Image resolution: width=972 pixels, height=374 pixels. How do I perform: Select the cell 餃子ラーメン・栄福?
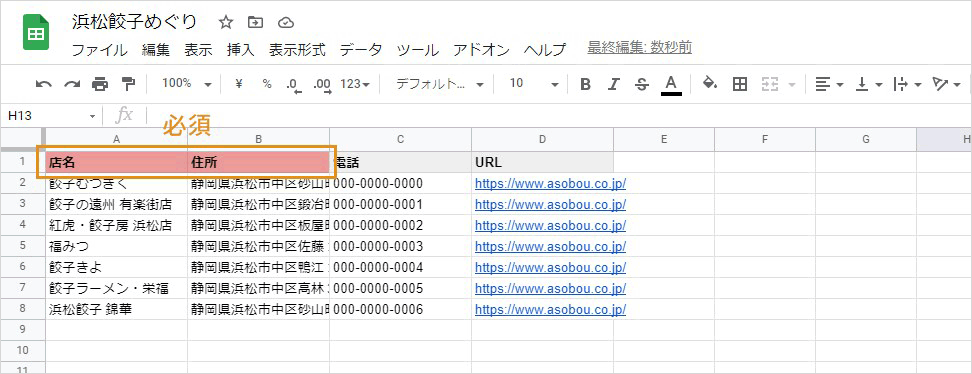pyautogui.click(x=117, y=288)
